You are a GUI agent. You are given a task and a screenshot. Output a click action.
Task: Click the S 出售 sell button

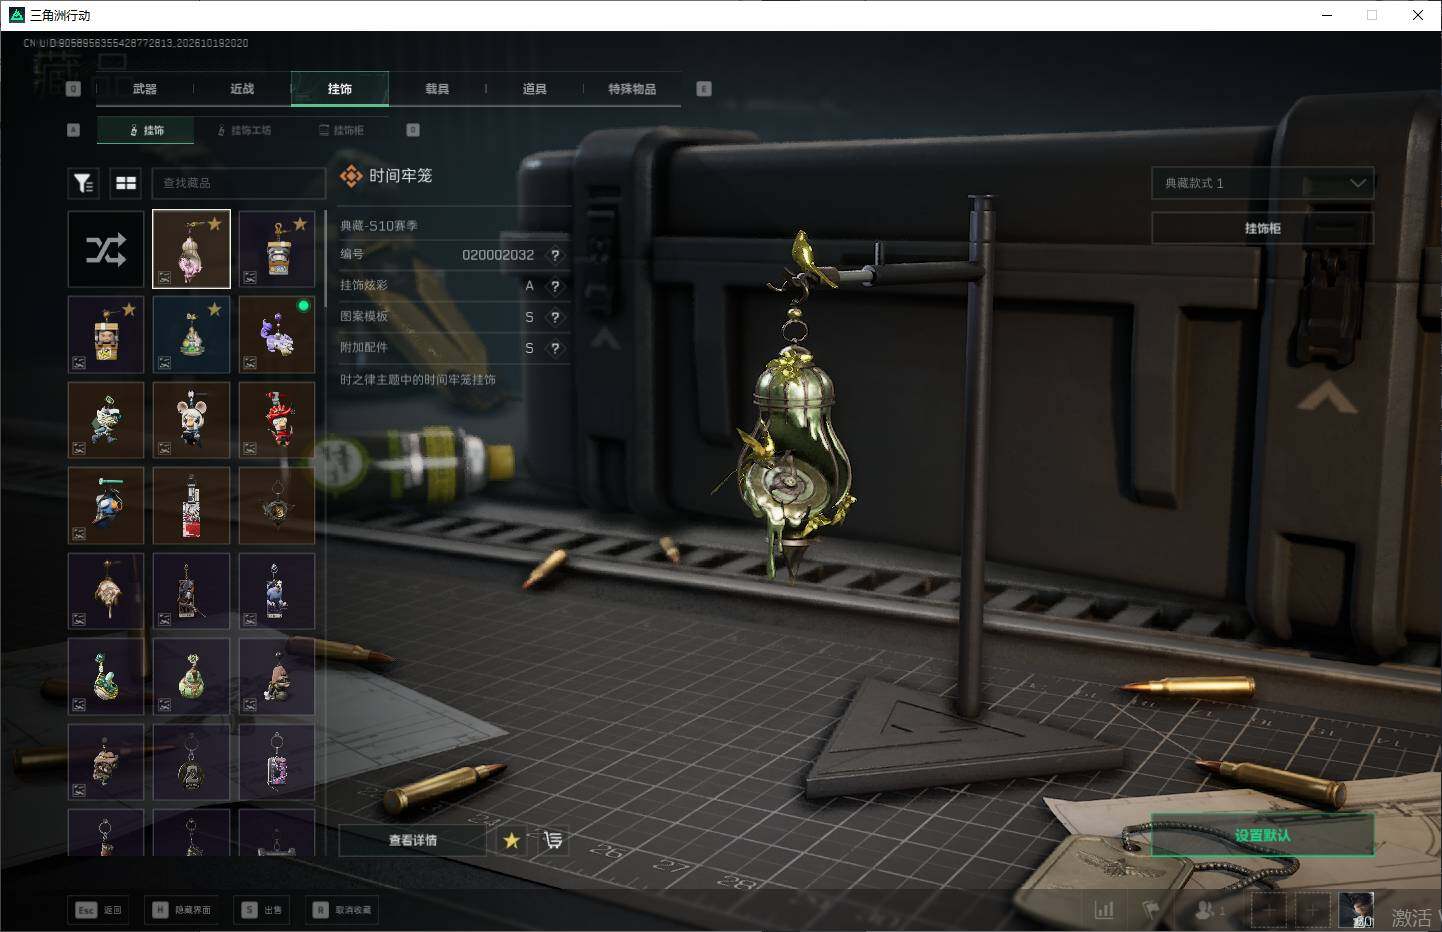[x=262, y=910]
